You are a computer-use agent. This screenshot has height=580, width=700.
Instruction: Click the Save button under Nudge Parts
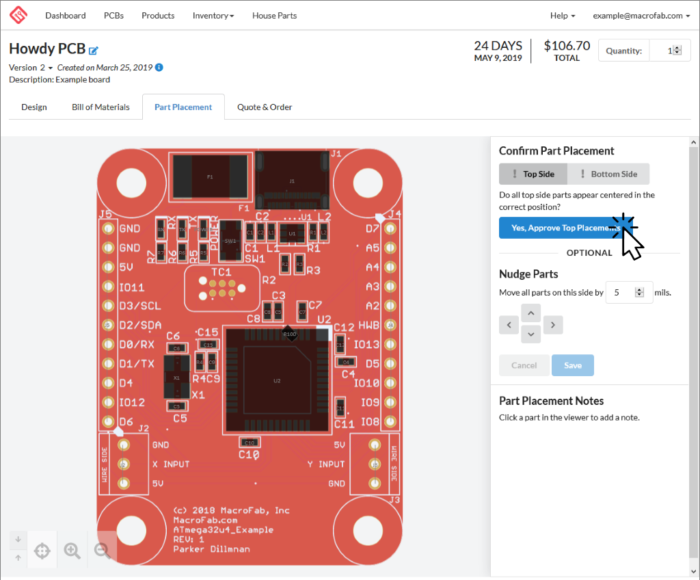tap(572, 365)
